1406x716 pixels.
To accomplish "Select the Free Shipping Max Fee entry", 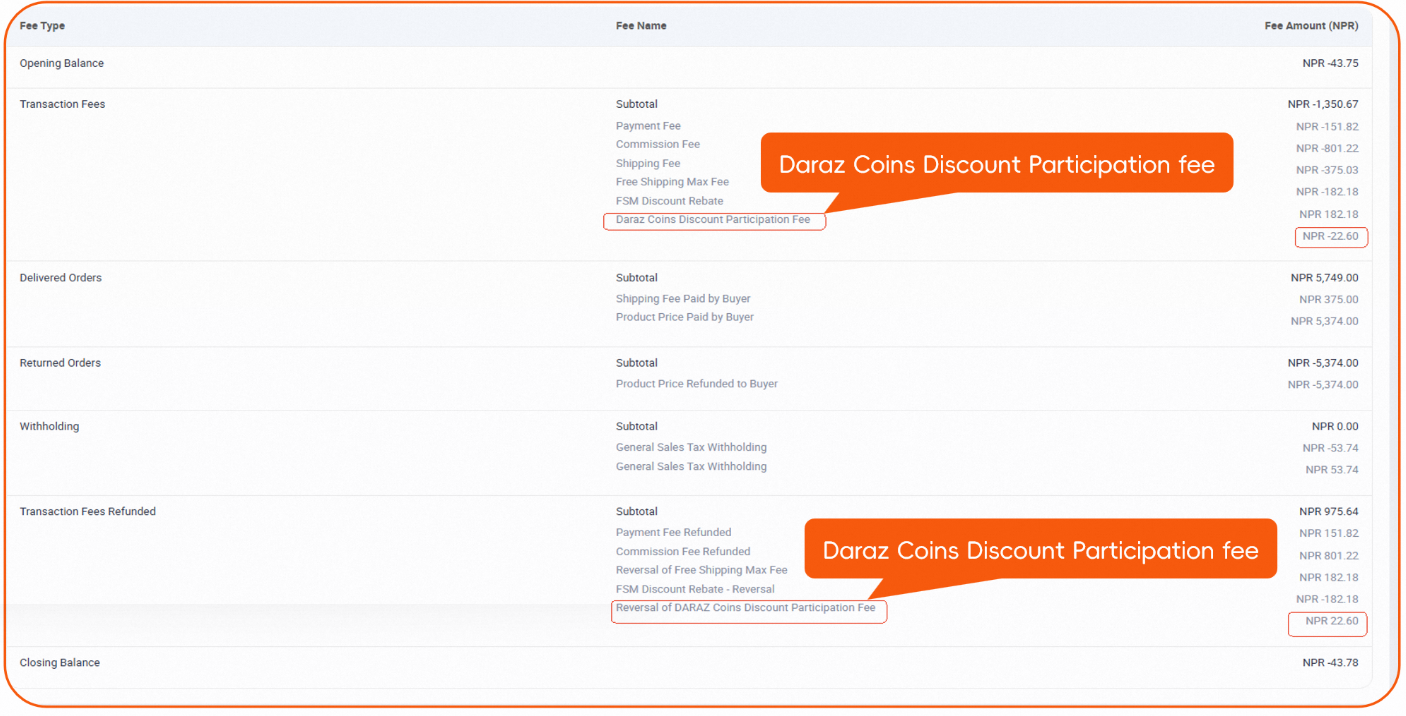I will click(672, 182).
